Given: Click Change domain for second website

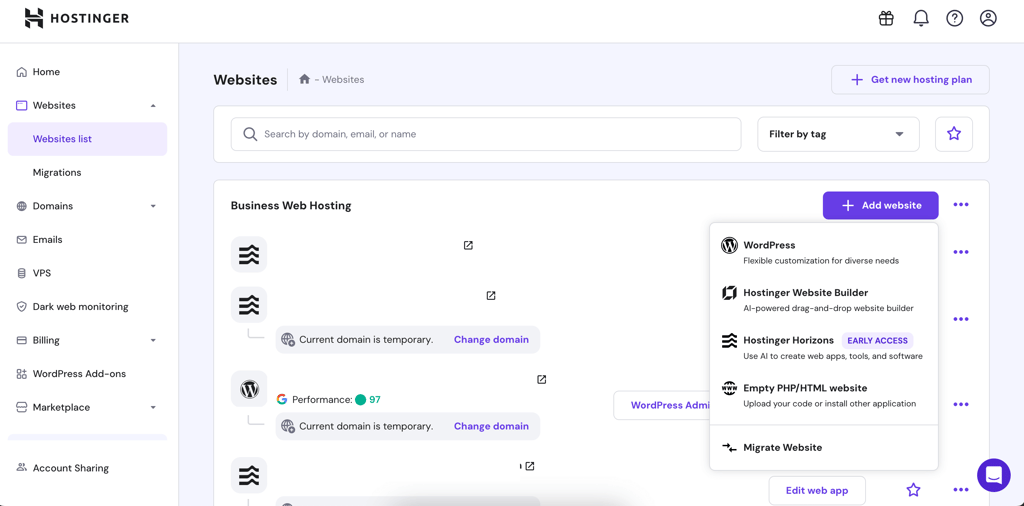Looking at the screenshot, I should pyautogui.click(x=491, y=340).
